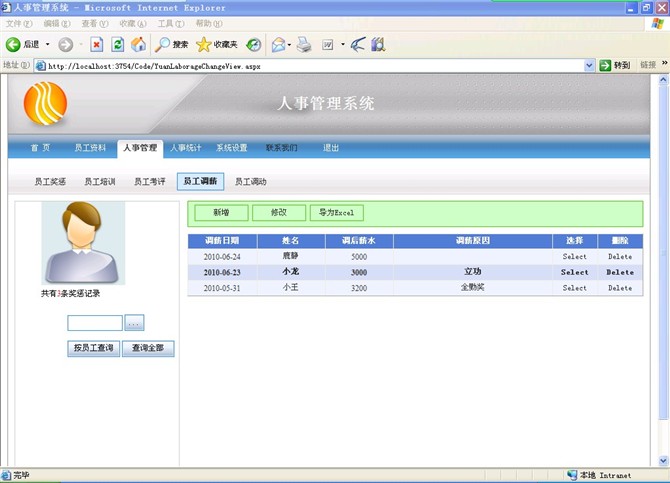Go to 首页 navigation tab
Screen dimensions: 670x483
click(x=40, y=148)
